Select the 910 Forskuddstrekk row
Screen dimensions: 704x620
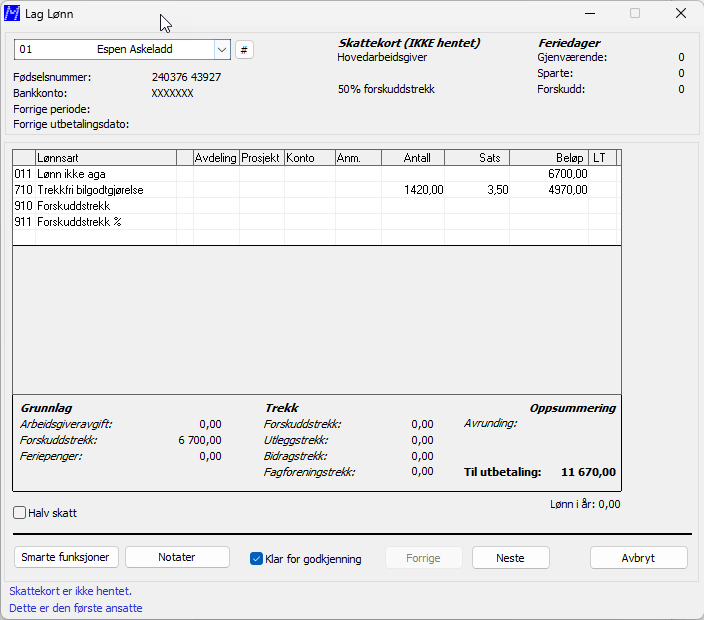coord(317,206)
